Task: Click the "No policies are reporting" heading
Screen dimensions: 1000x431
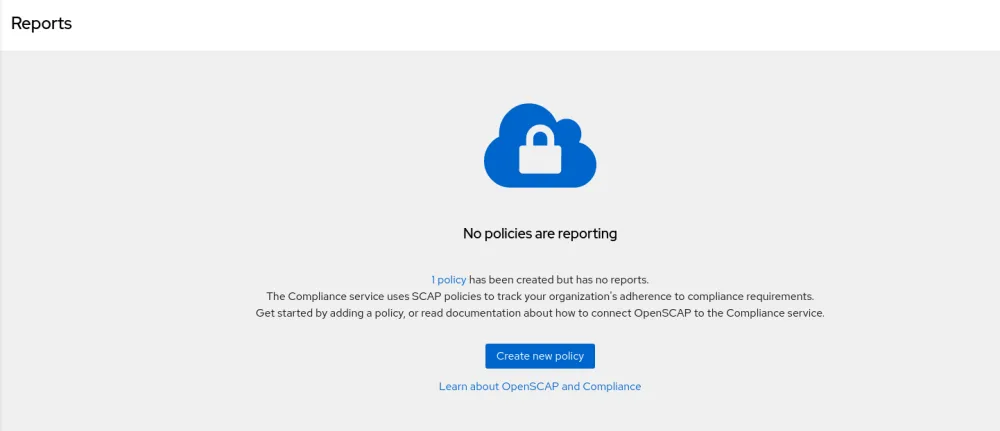Action: click(540, 233)
